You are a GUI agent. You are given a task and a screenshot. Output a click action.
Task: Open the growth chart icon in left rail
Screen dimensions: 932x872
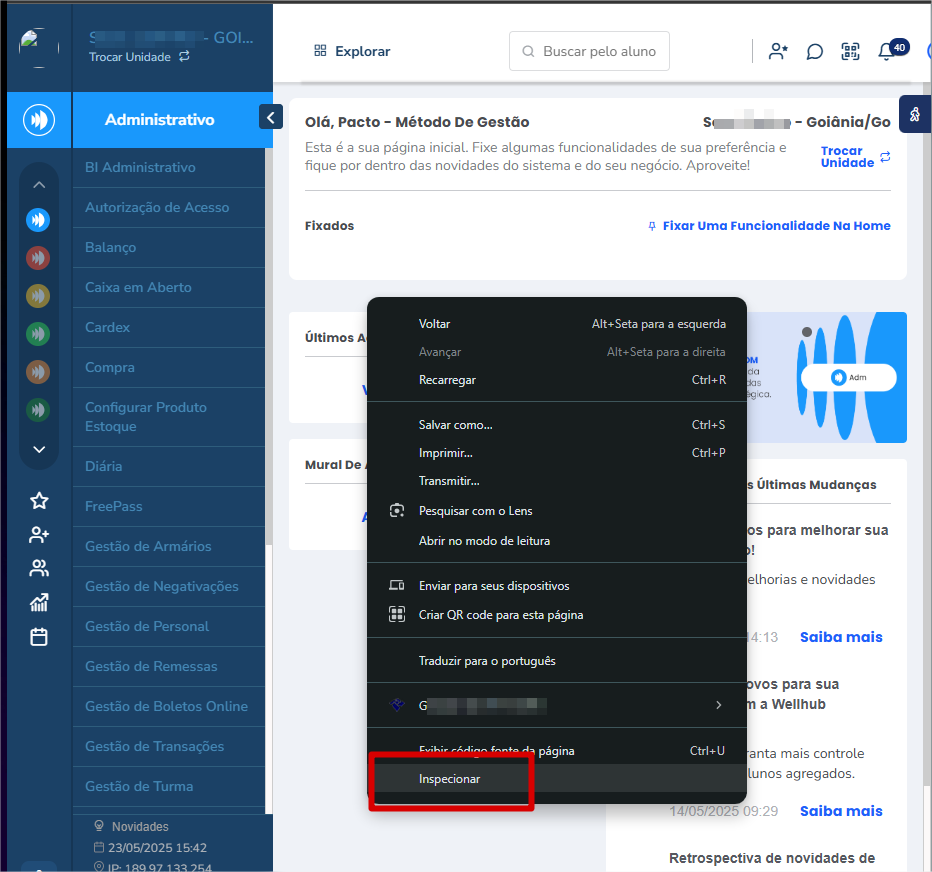click(x=39, y=603)
